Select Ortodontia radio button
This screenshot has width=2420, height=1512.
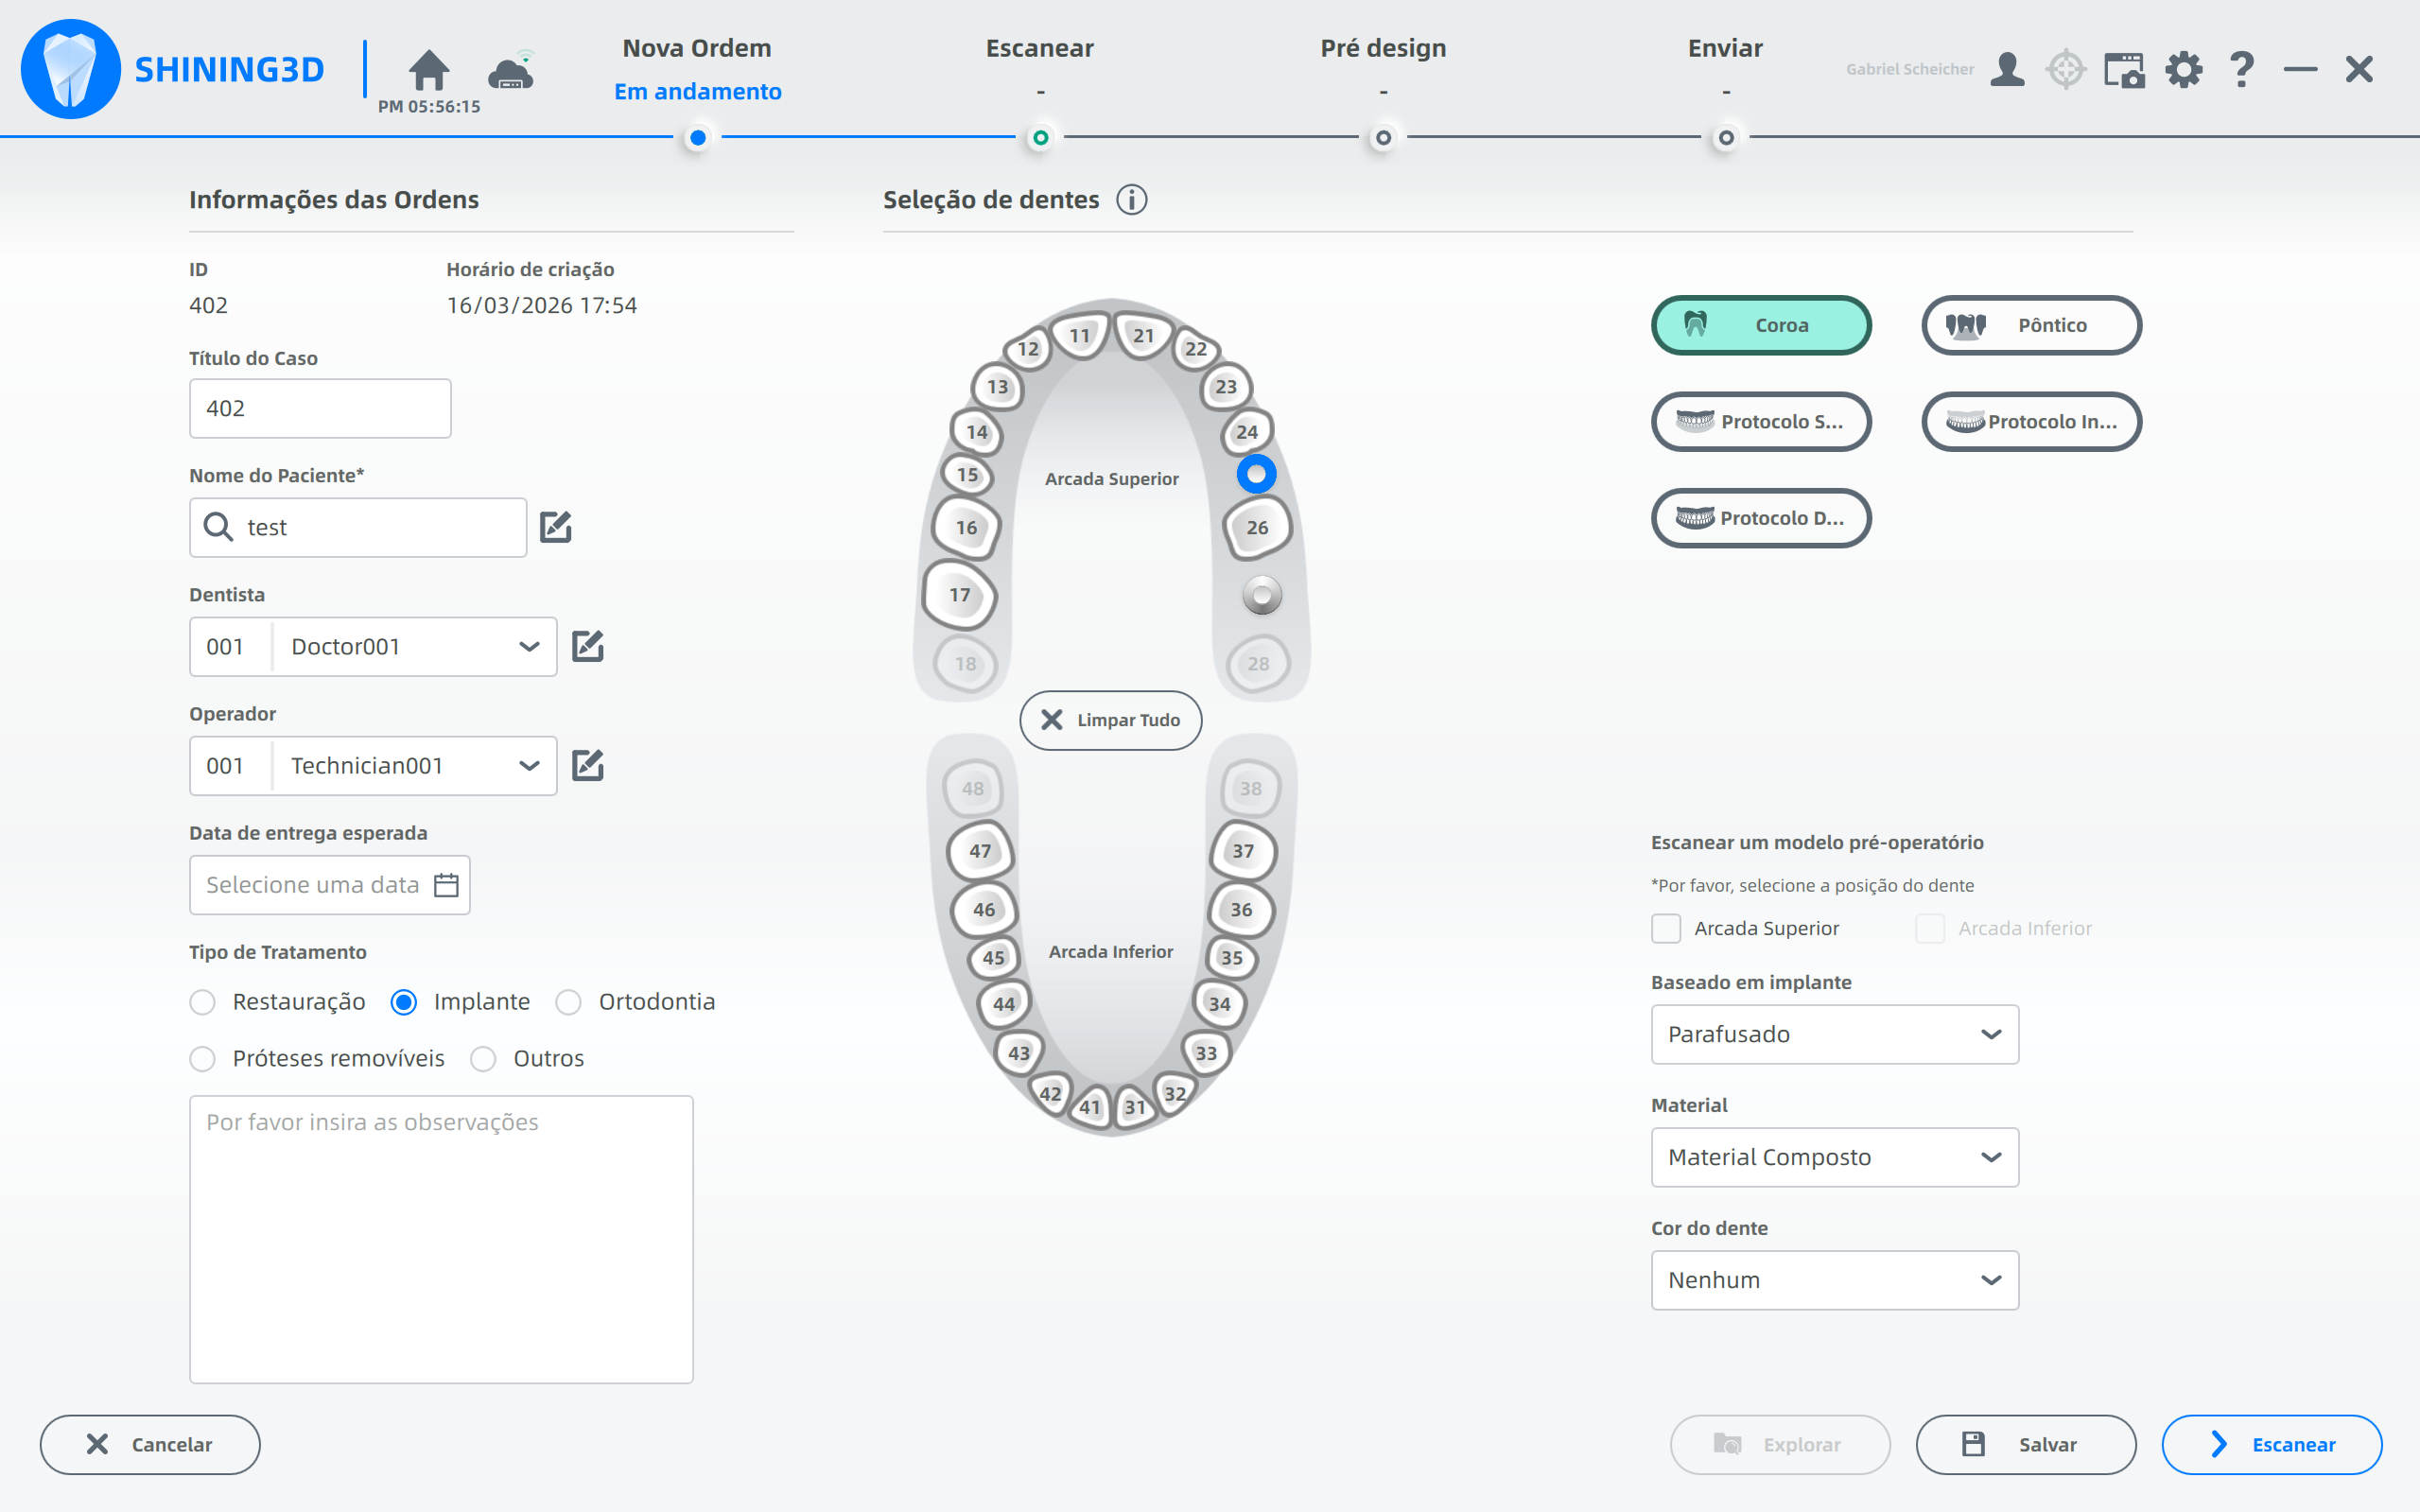tap(569, 1002)
